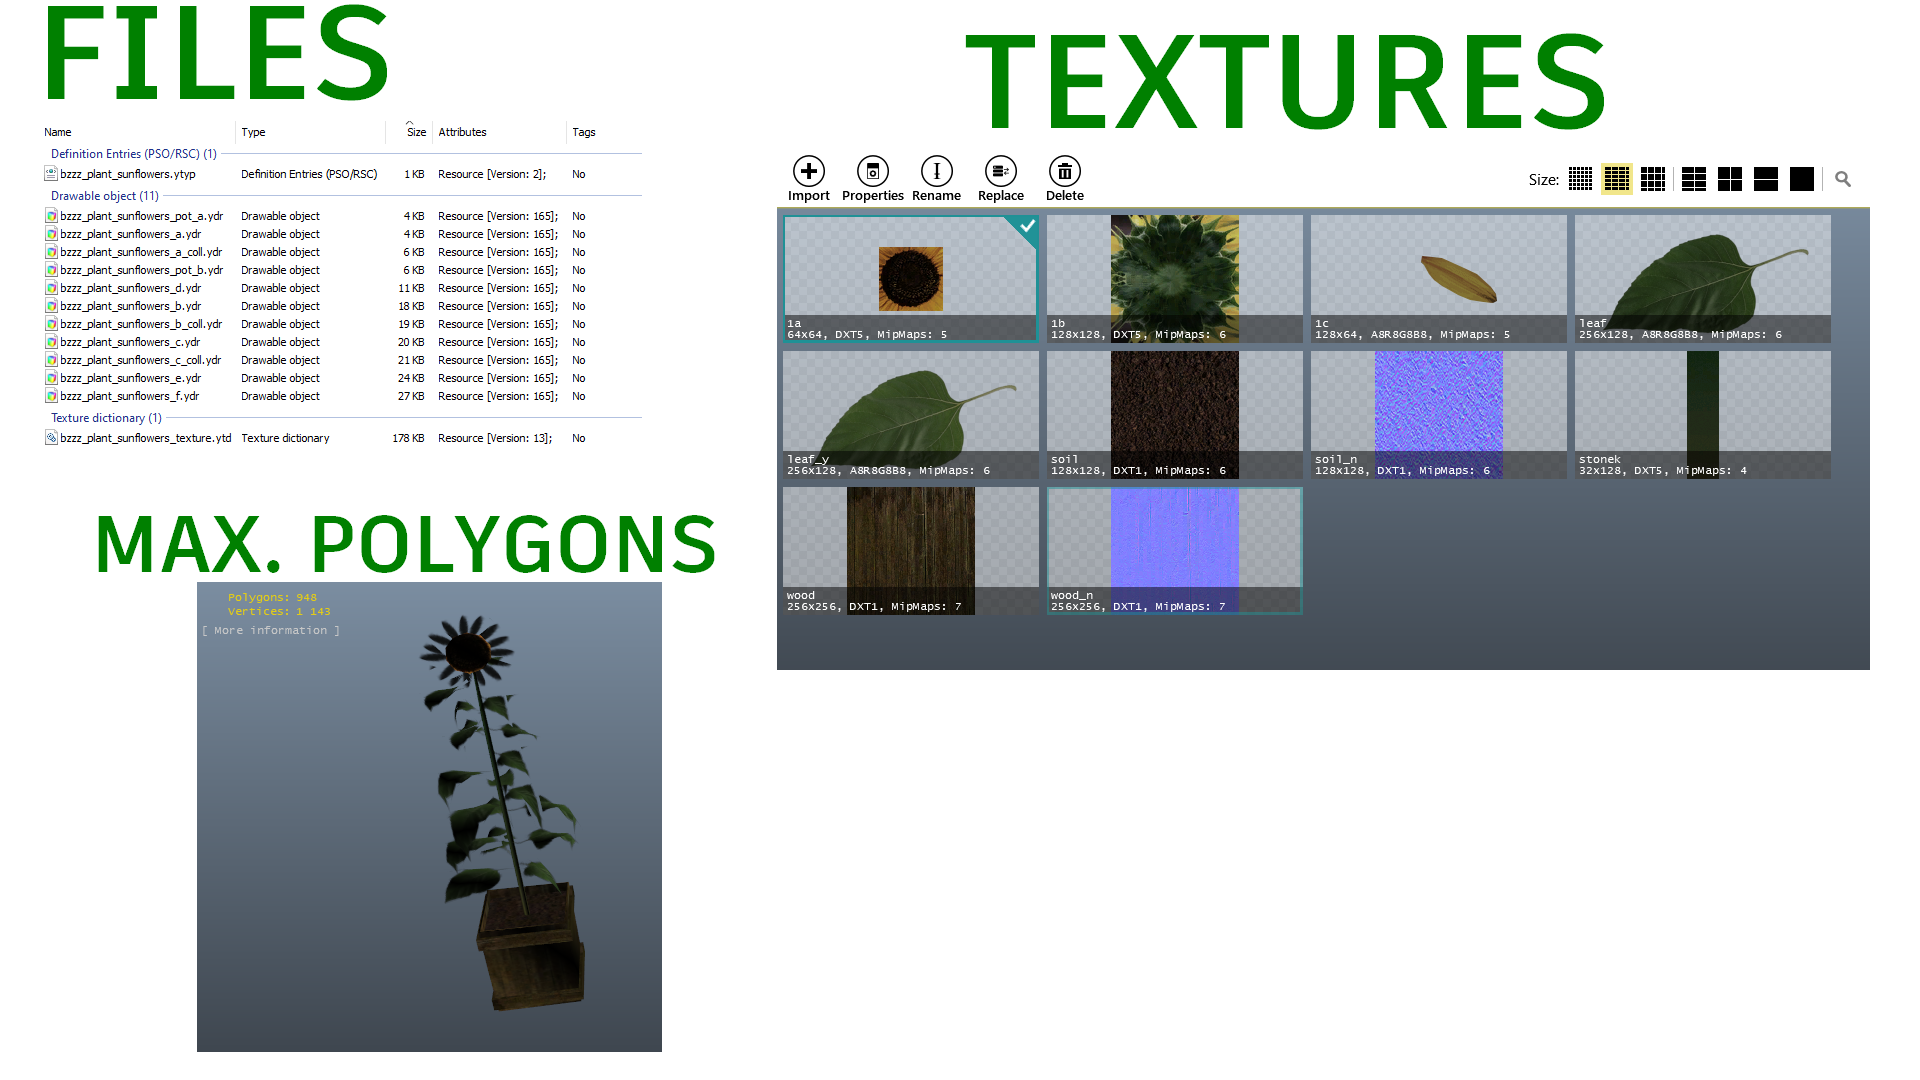Viewport: 1920px width, 1080px height.
Task: Click the More information link
Action: tap(270, 630)
